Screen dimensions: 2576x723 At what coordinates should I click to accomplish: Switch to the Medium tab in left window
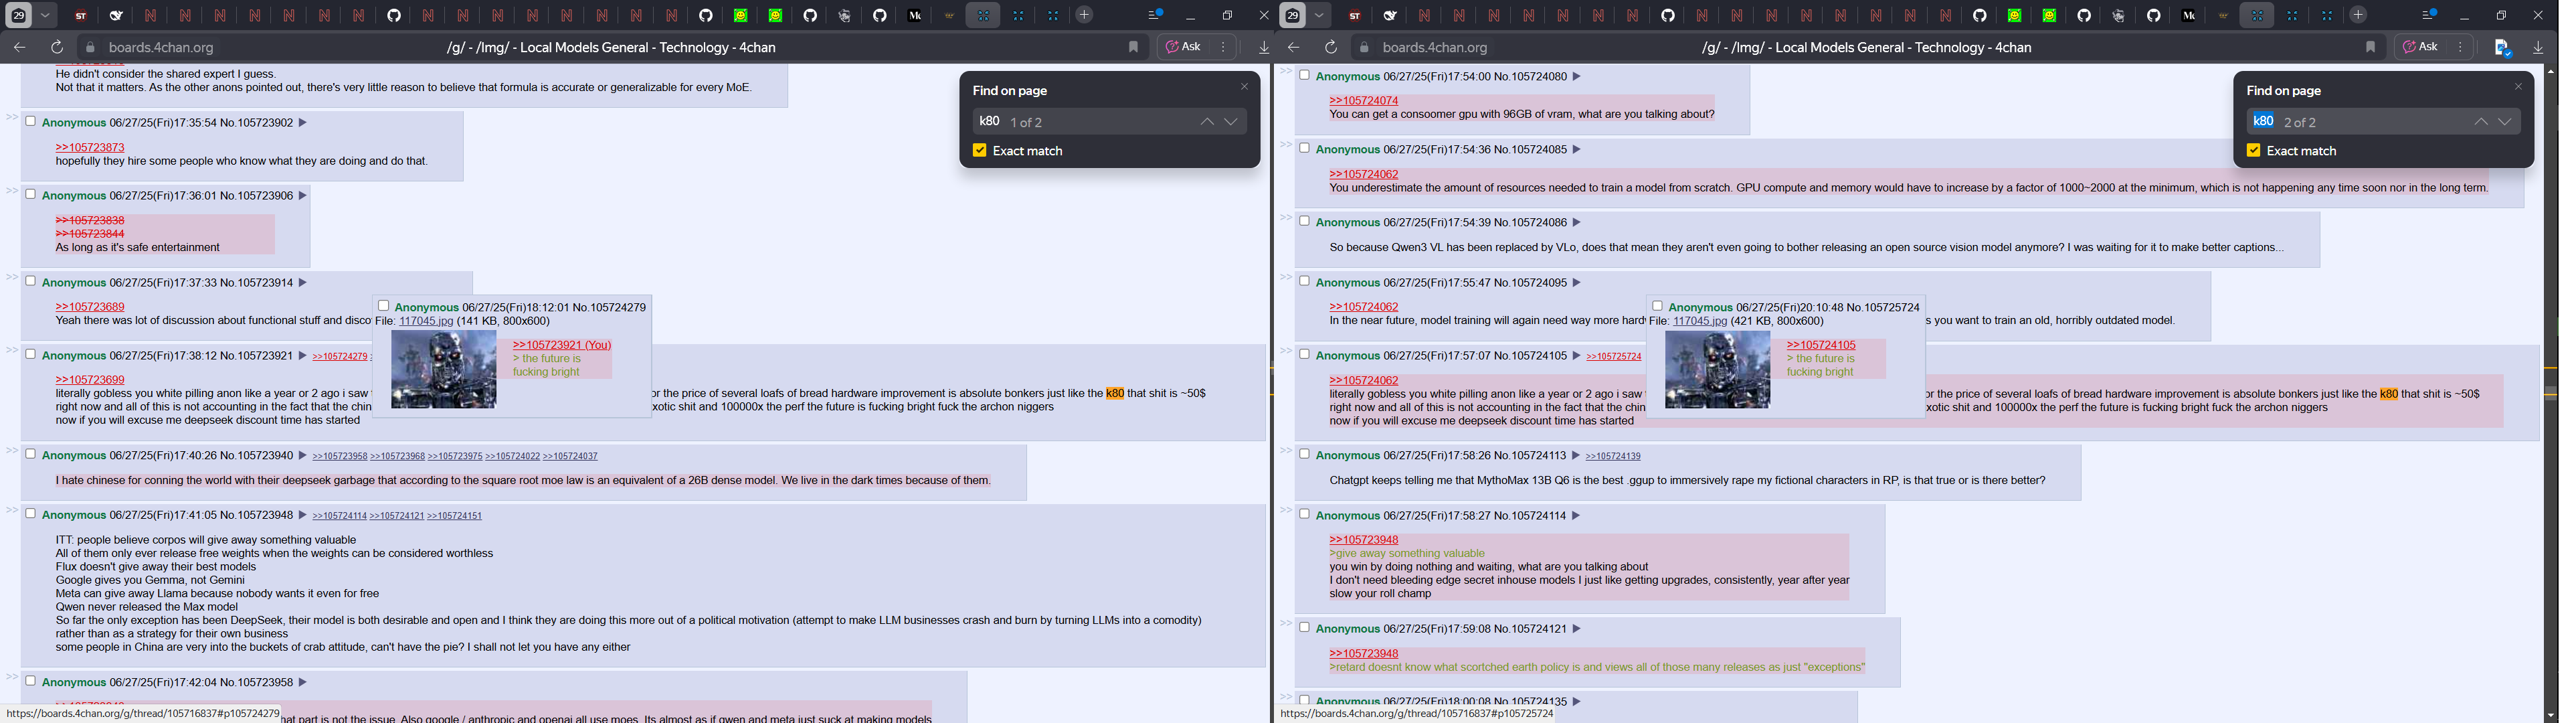pos(914,15)
